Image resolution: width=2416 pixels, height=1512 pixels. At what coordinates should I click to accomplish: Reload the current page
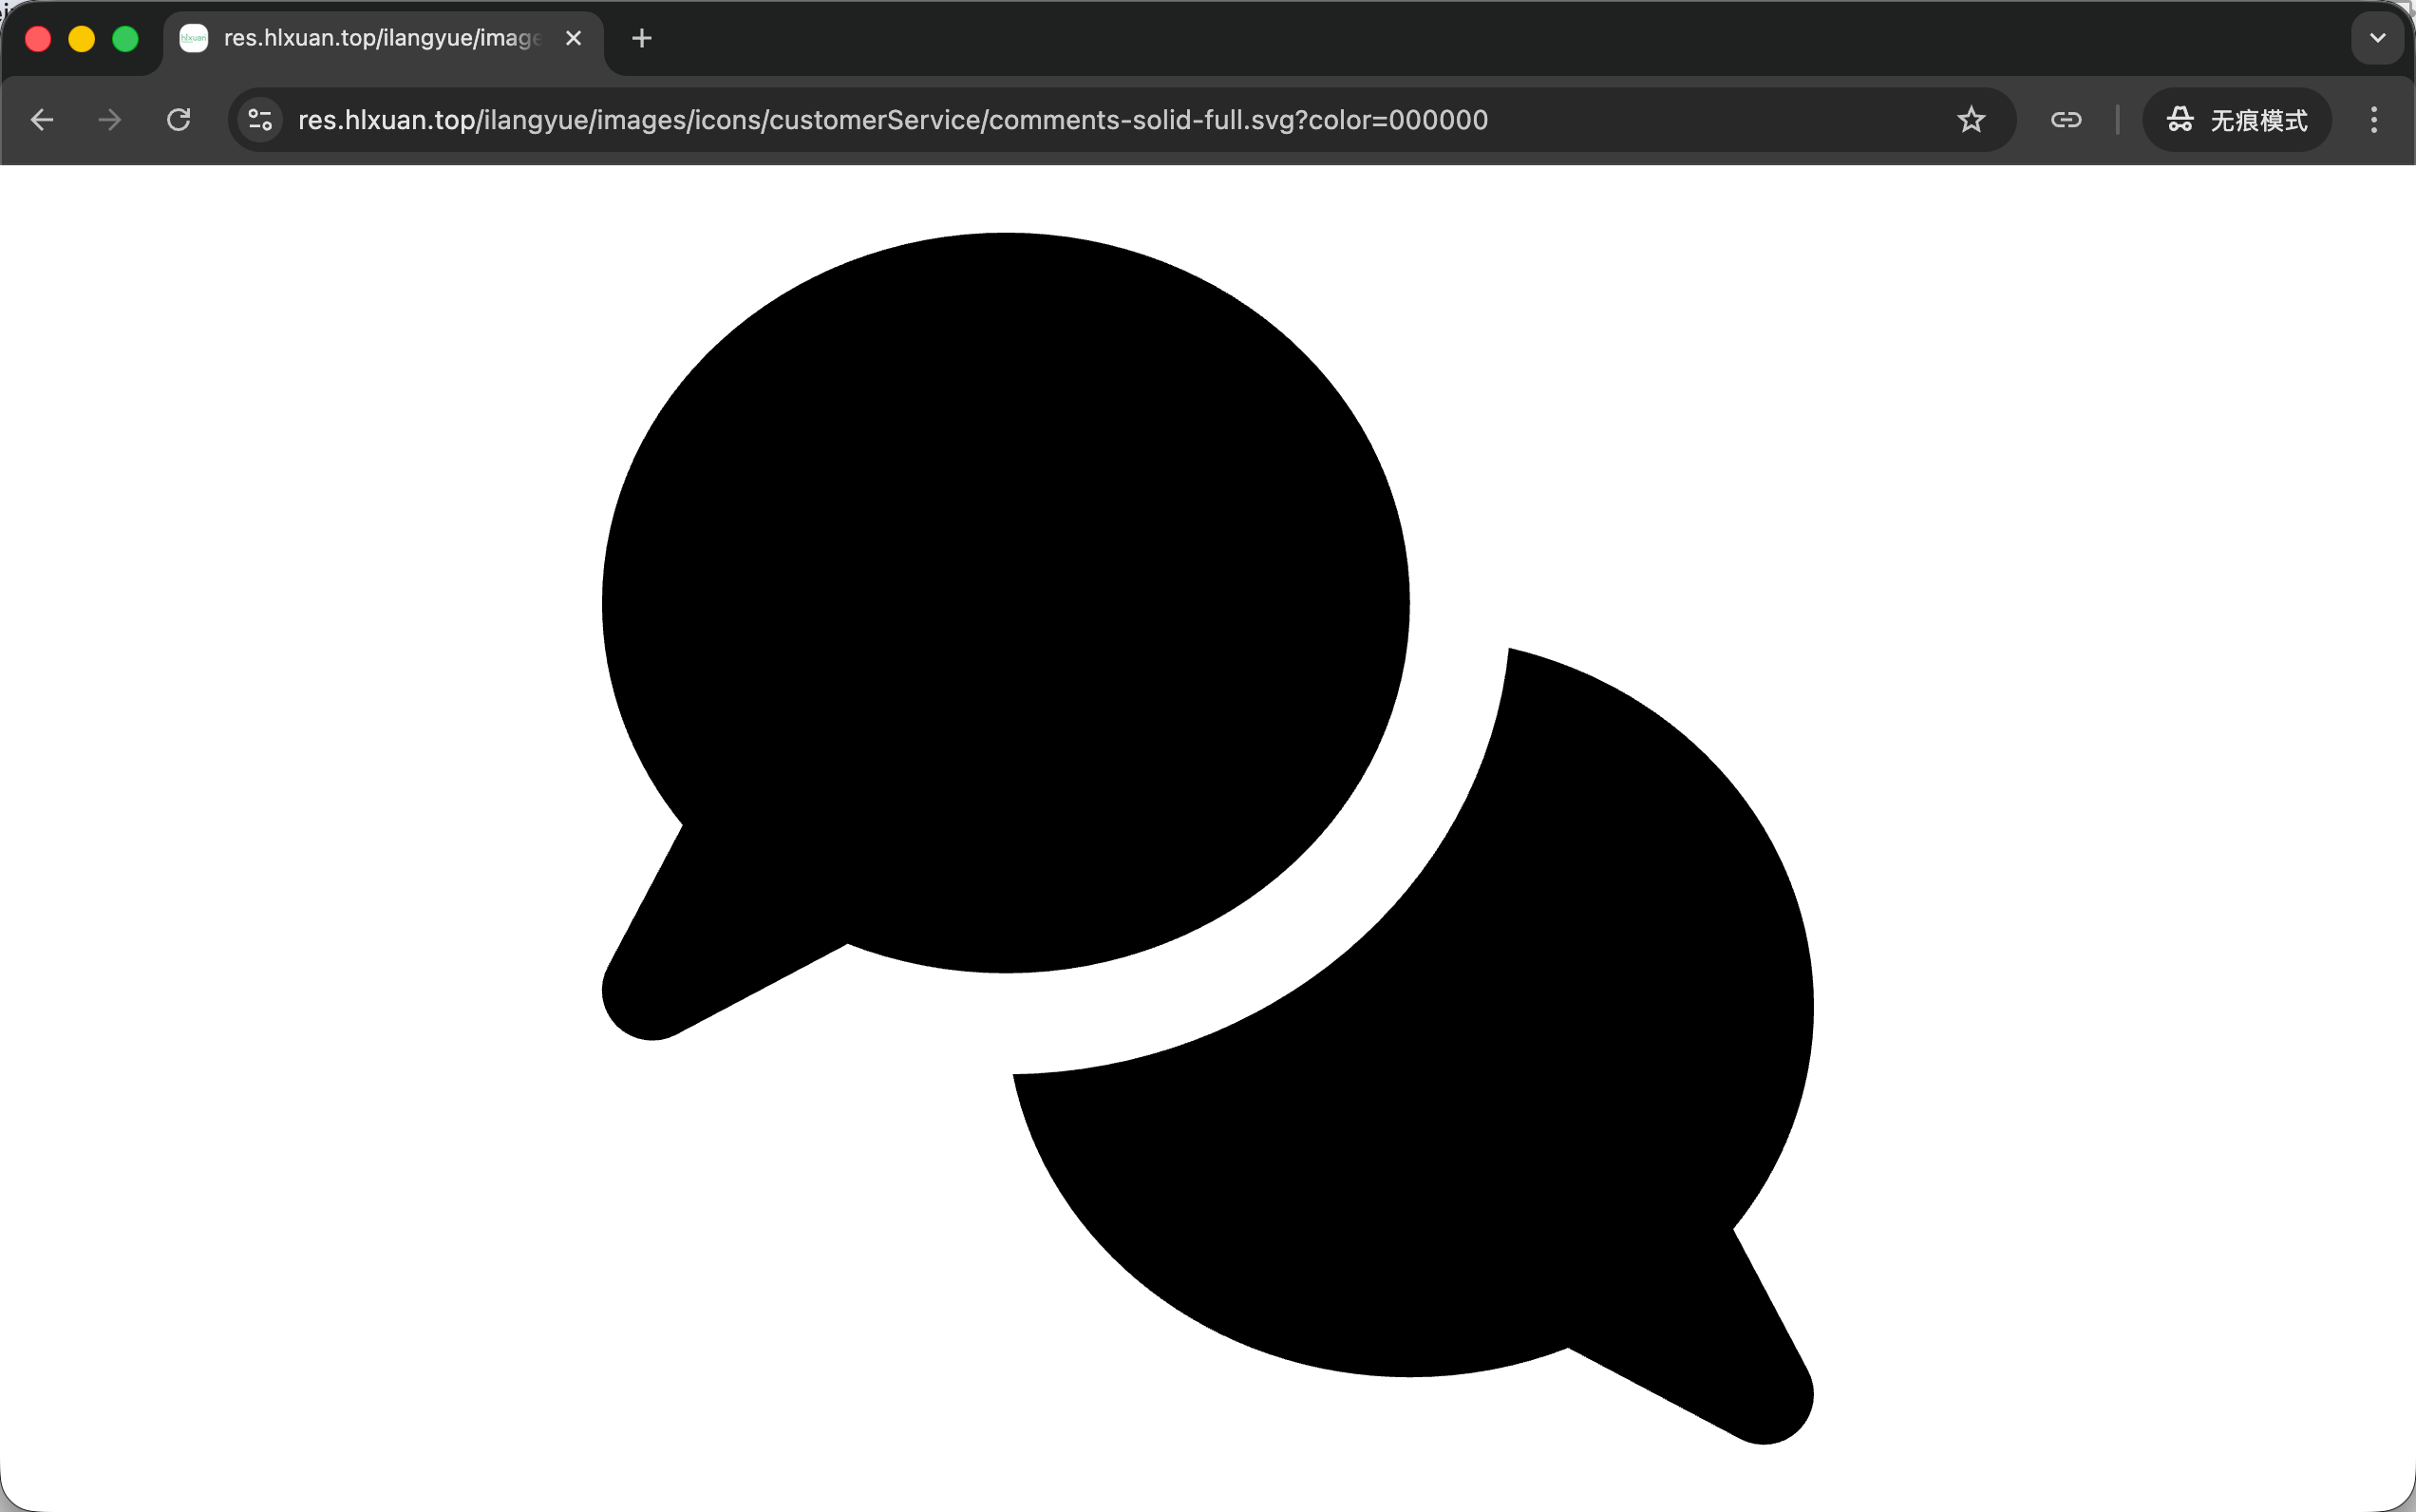179,120
